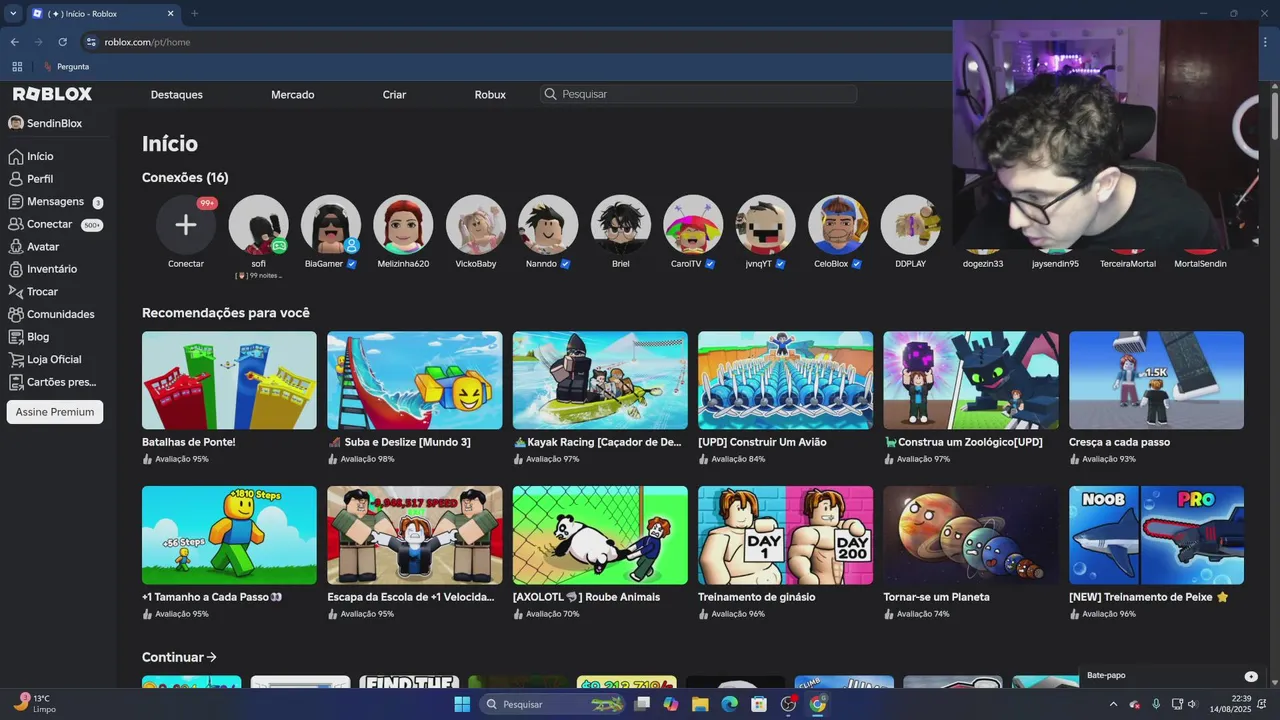Open the Mercado menu

[293, 94]
